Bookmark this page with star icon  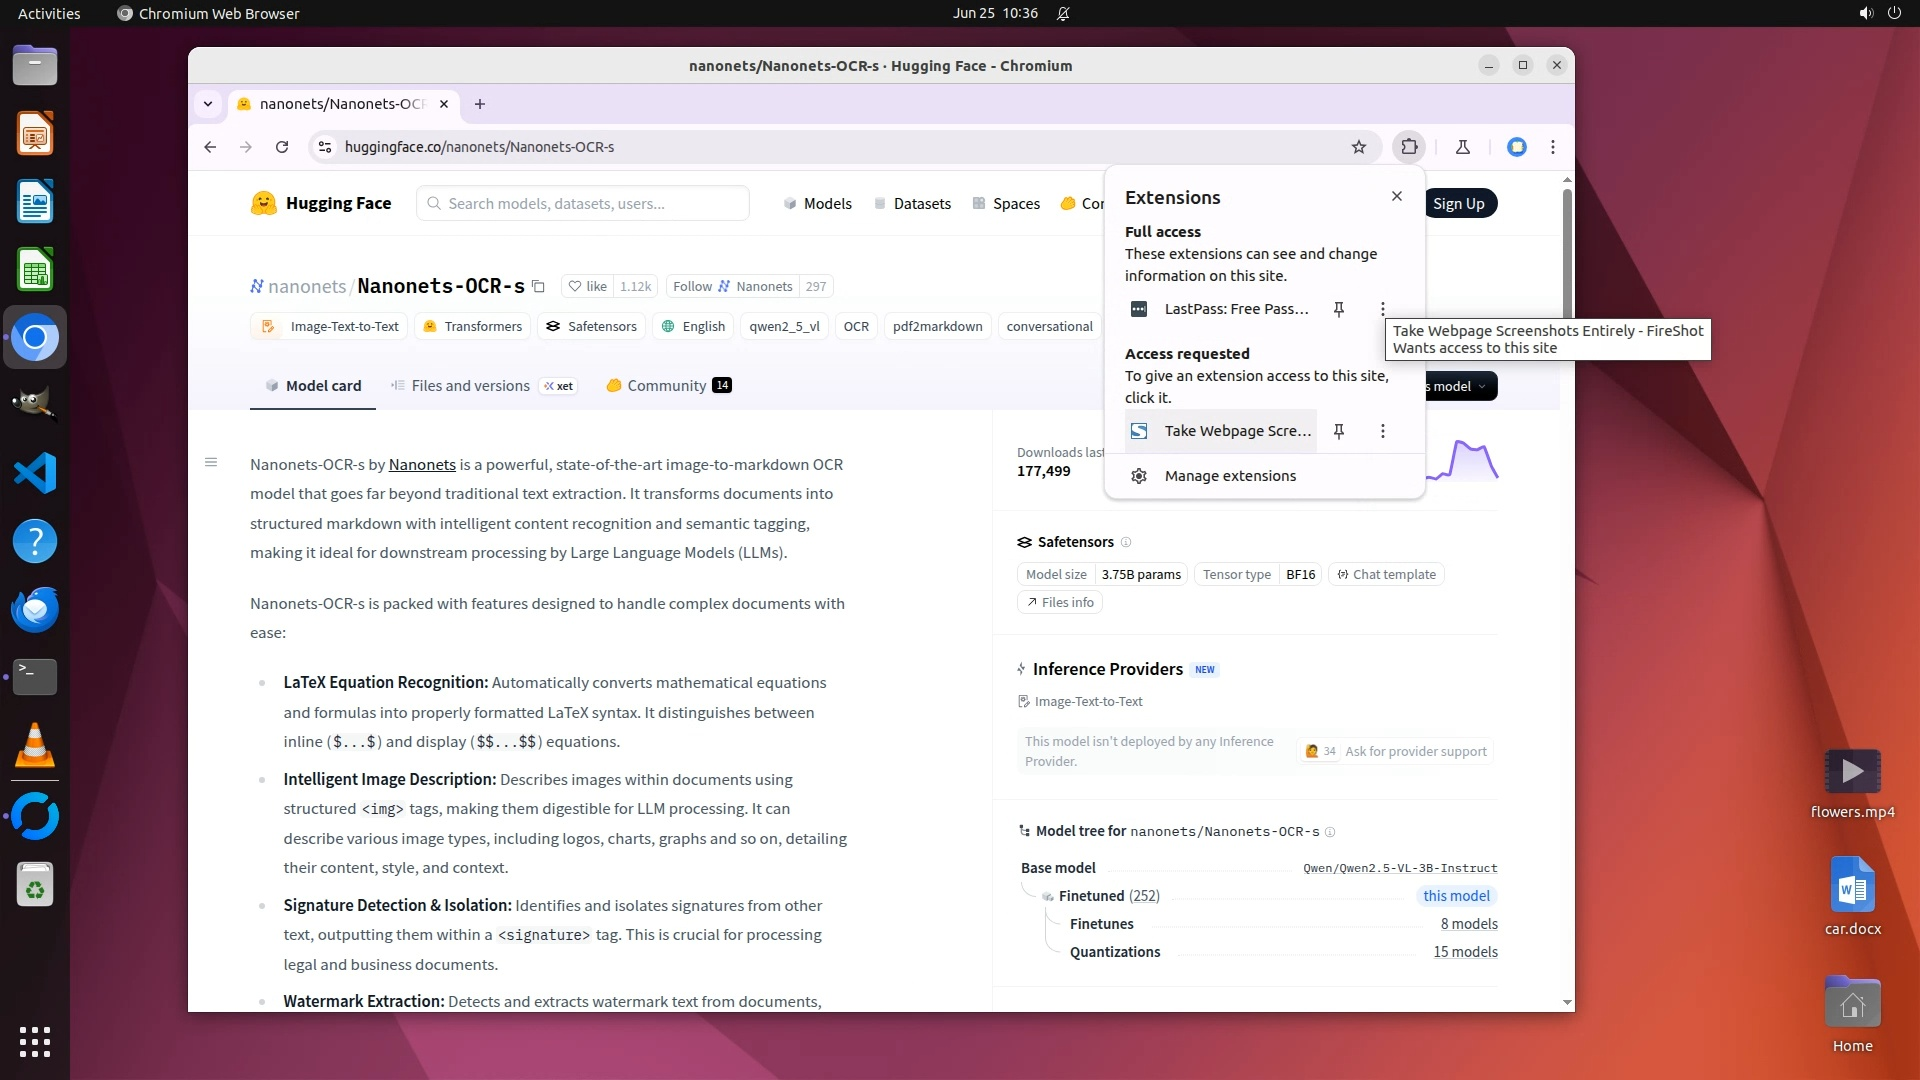pyautogui.click(x=1358, y=147)
